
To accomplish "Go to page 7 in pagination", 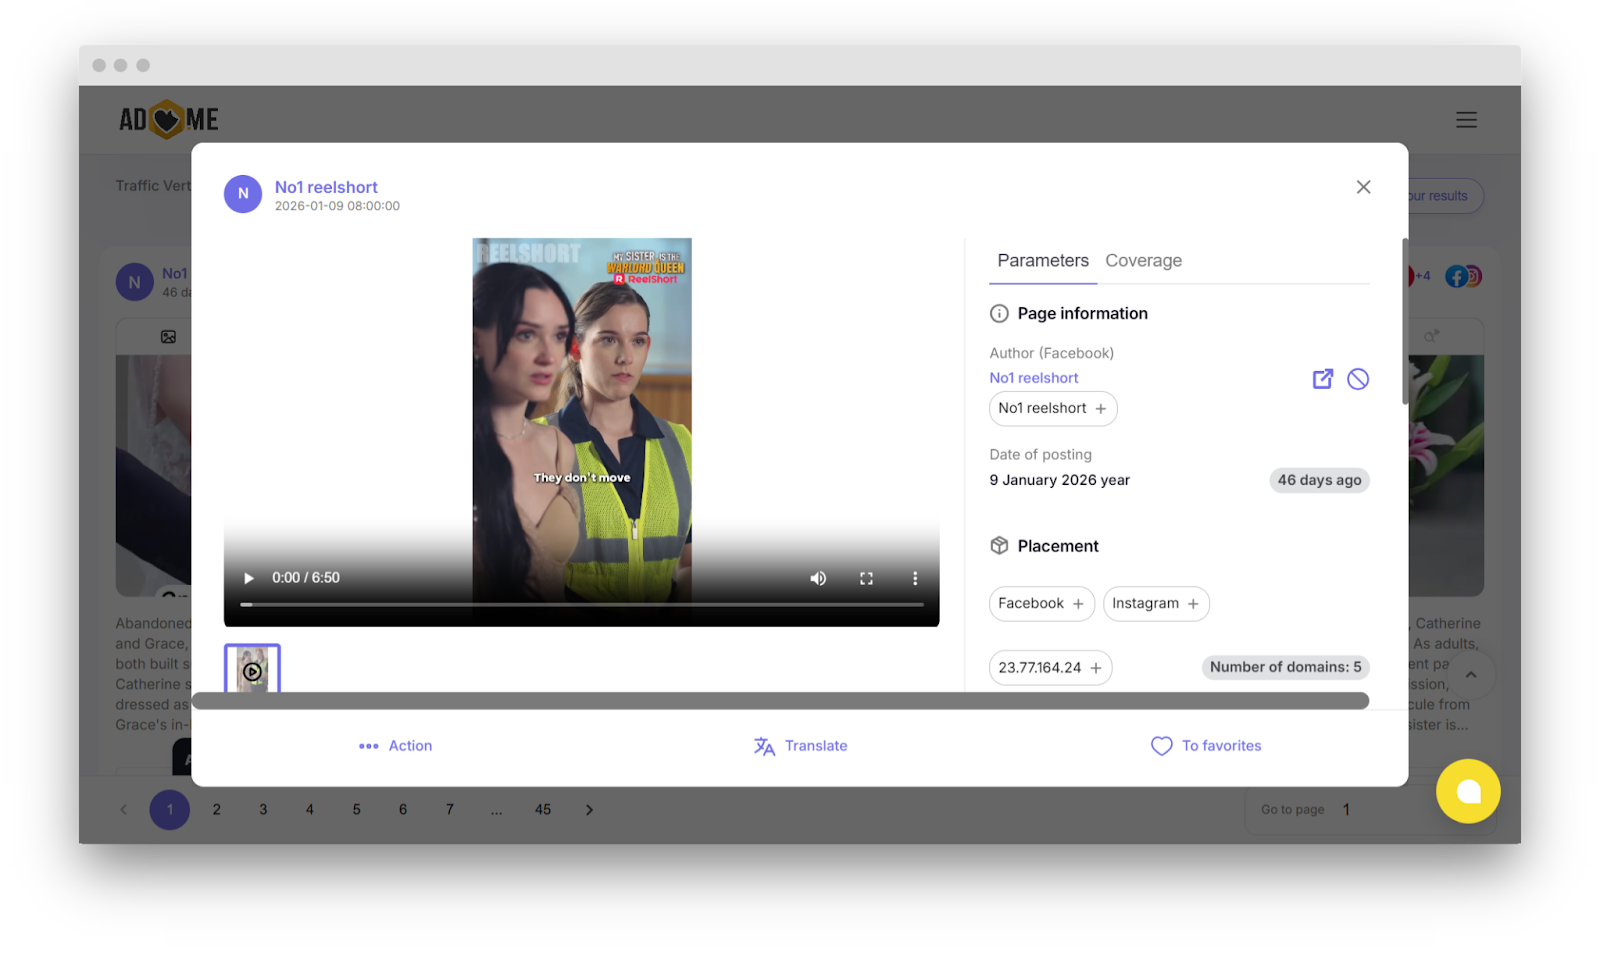I will point(449,809).
